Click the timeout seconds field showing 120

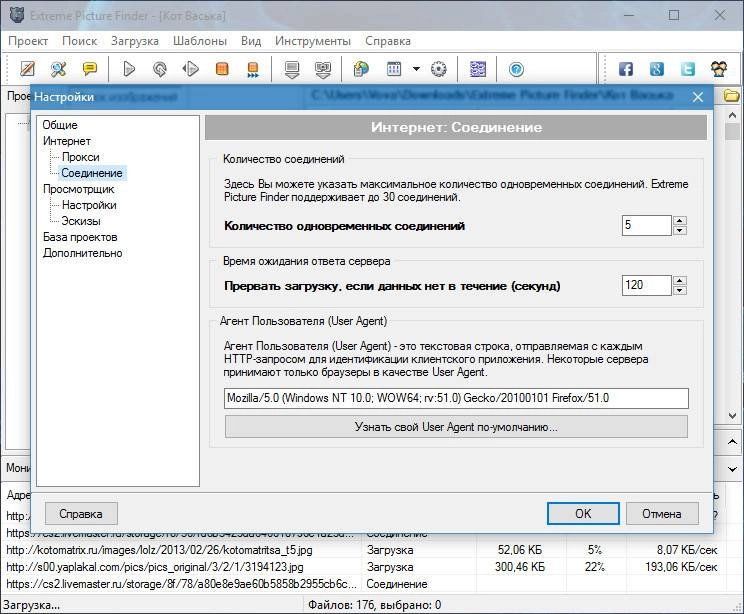click(x=646, y=285)
